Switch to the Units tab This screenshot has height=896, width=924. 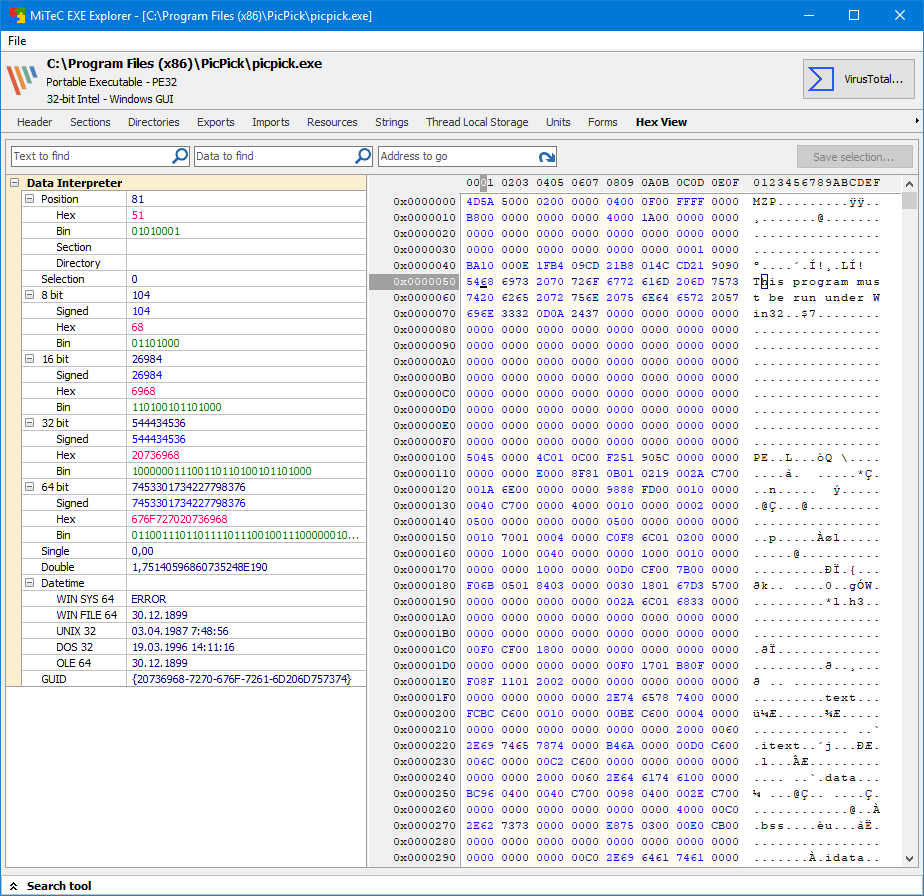point(558,122)
